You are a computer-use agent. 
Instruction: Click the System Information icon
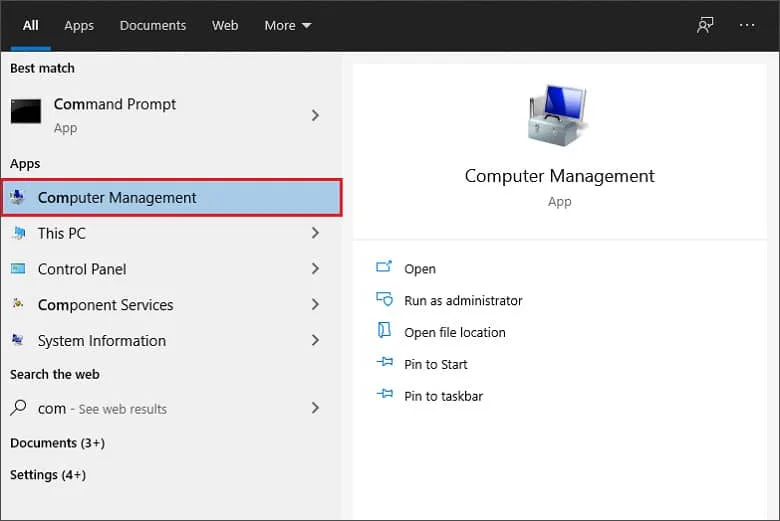18,340
